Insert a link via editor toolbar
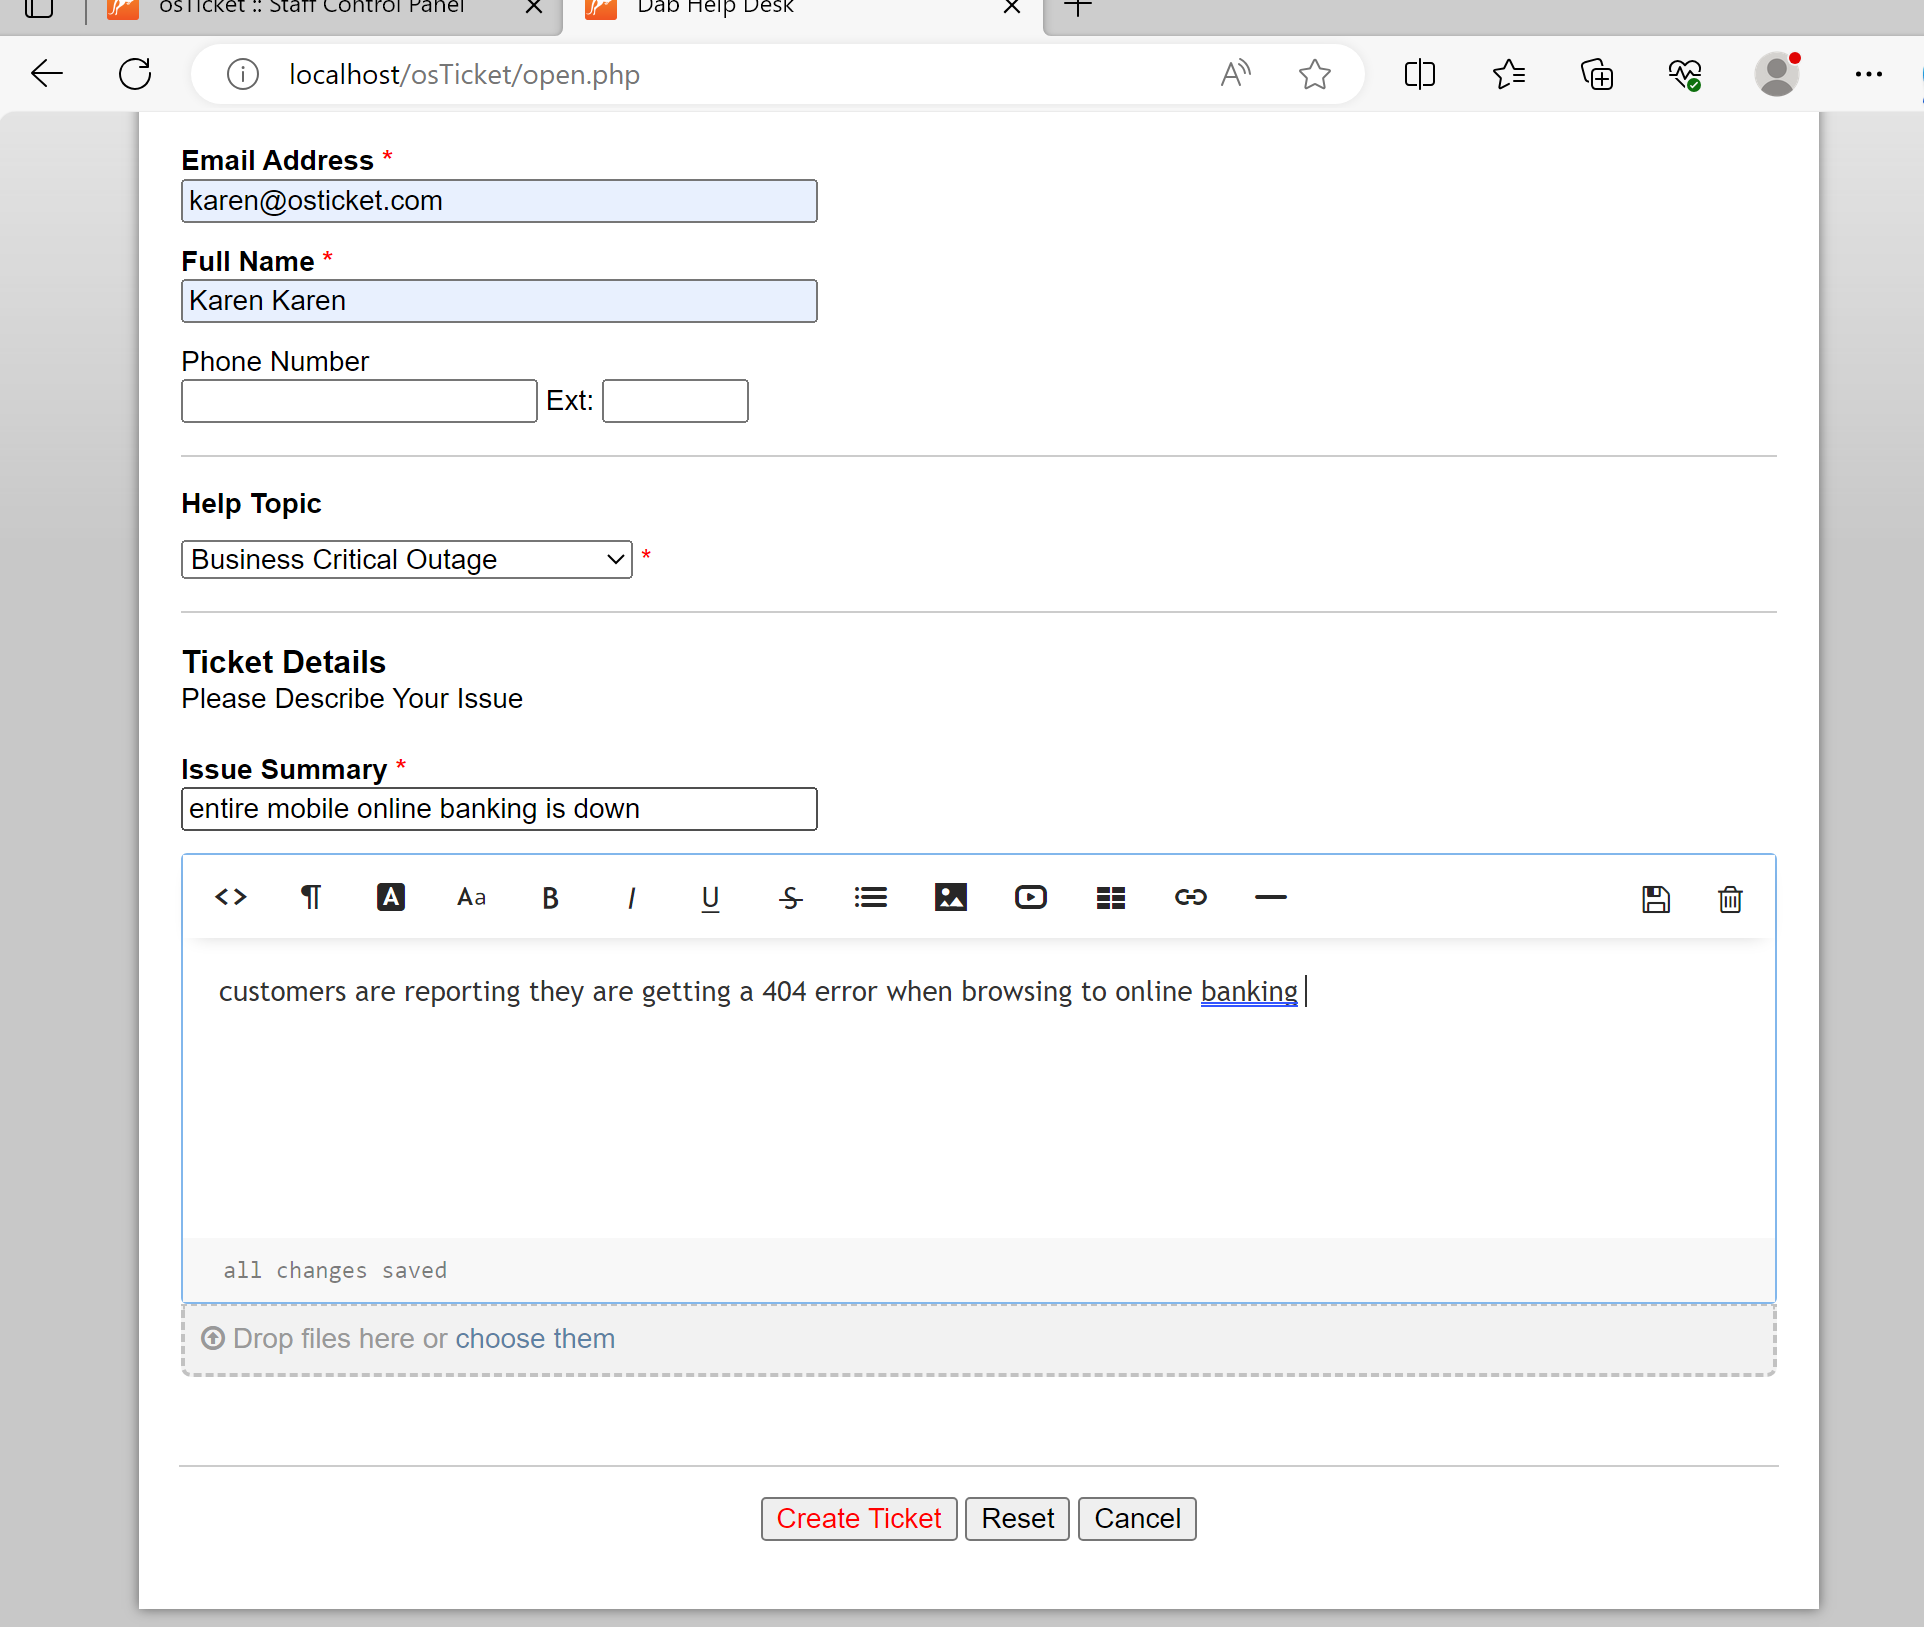The image size is (1924, 1627). 1190,897
